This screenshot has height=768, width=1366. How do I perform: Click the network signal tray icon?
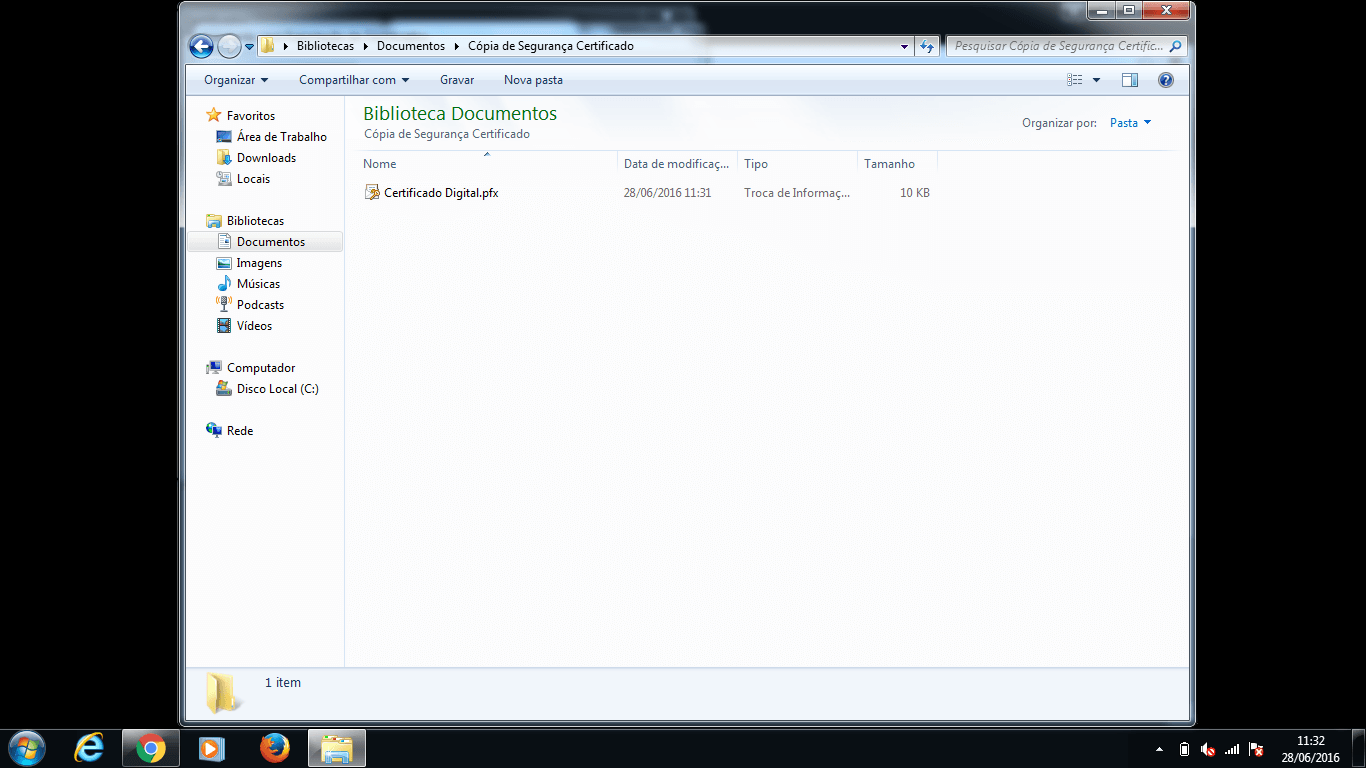1232,749
